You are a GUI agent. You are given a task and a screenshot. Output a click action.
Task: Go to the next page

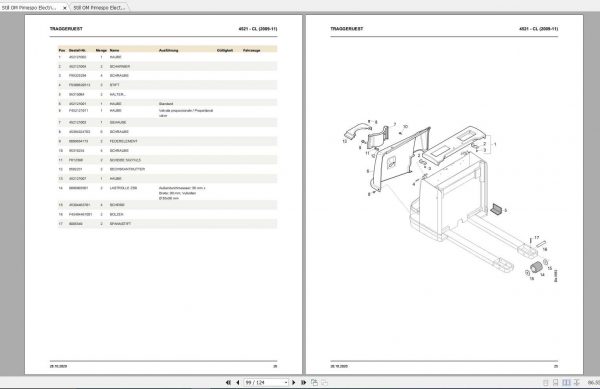pyautogui.click(x=294, y=382)
